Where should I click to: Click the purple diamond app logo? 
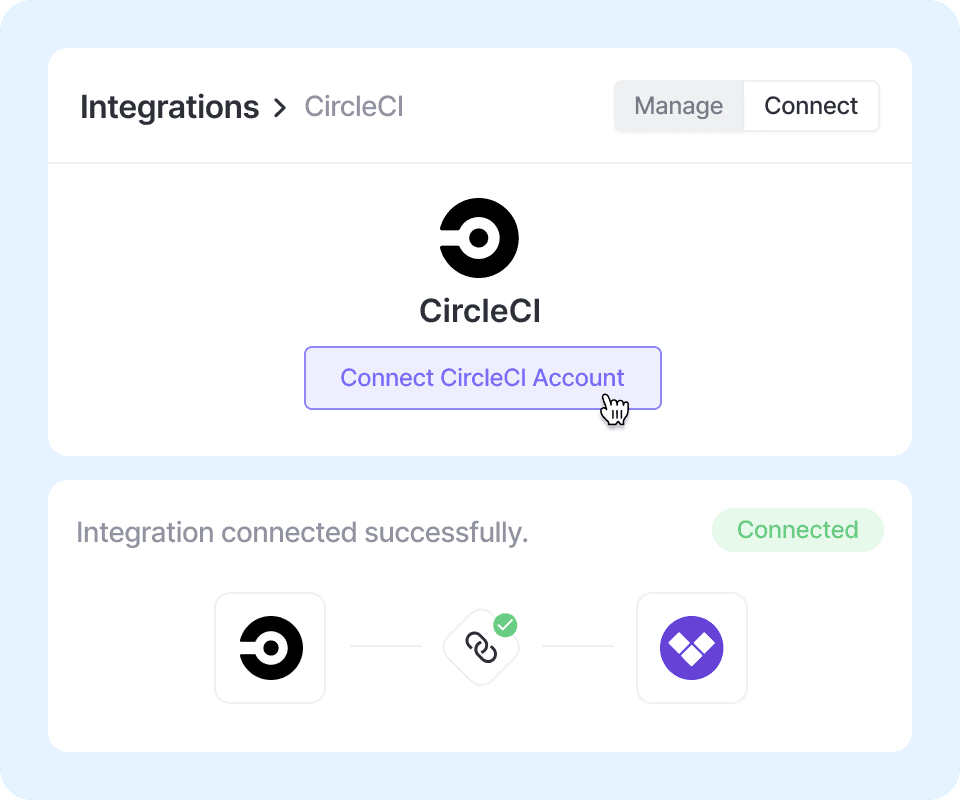(x=691, y=648)
